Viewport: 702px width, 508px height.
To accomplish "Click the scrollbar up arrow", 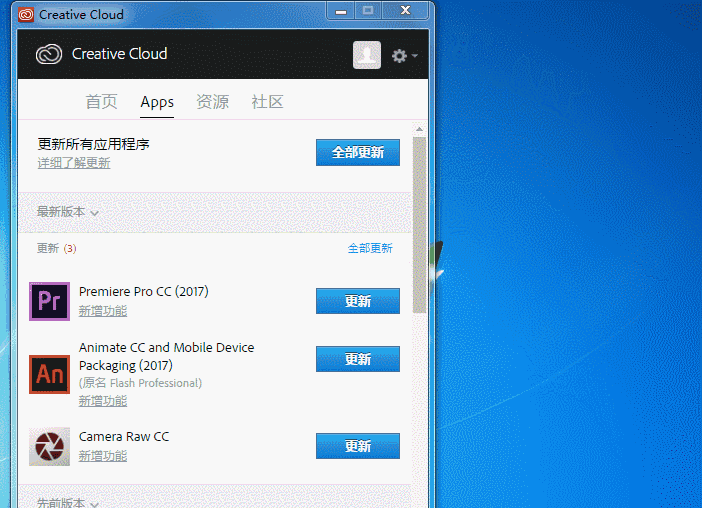I will tap(419, 129).
